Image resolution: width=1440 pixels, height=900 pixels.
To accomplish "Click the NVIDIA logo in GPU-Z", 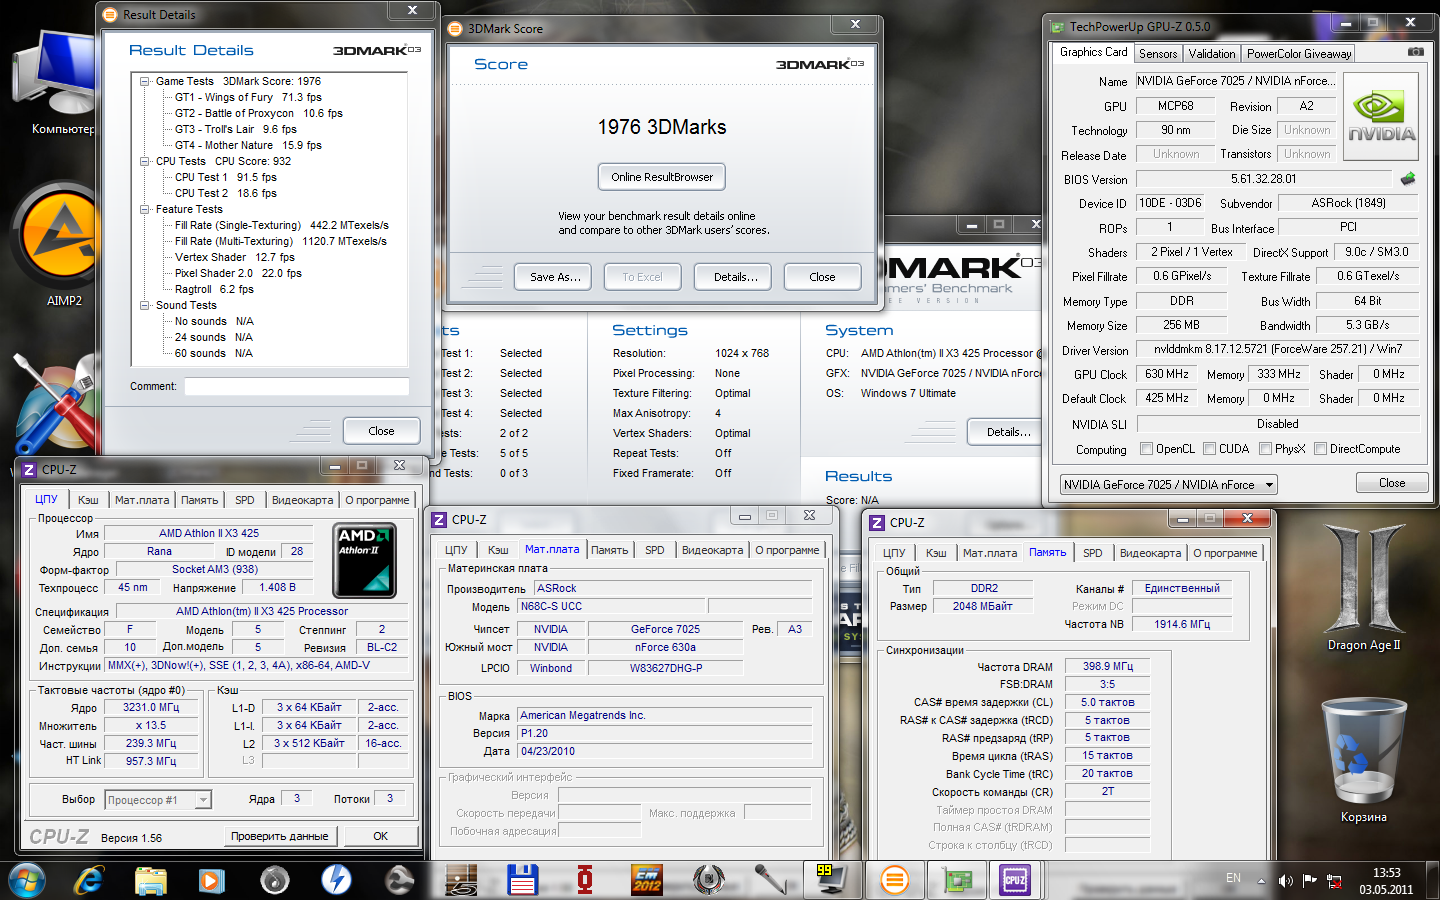I will 1381,118.
